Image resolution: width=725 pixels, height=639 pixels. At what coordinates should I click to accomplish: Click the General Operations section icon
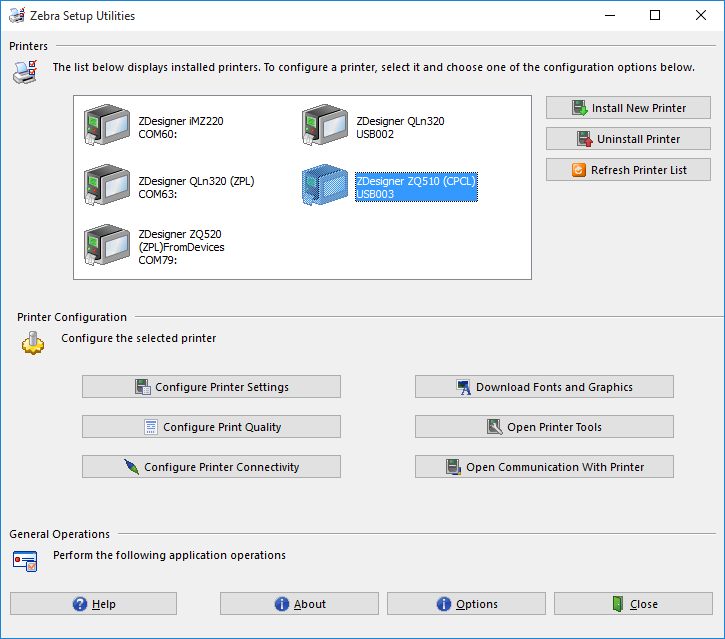coord(25,560)
